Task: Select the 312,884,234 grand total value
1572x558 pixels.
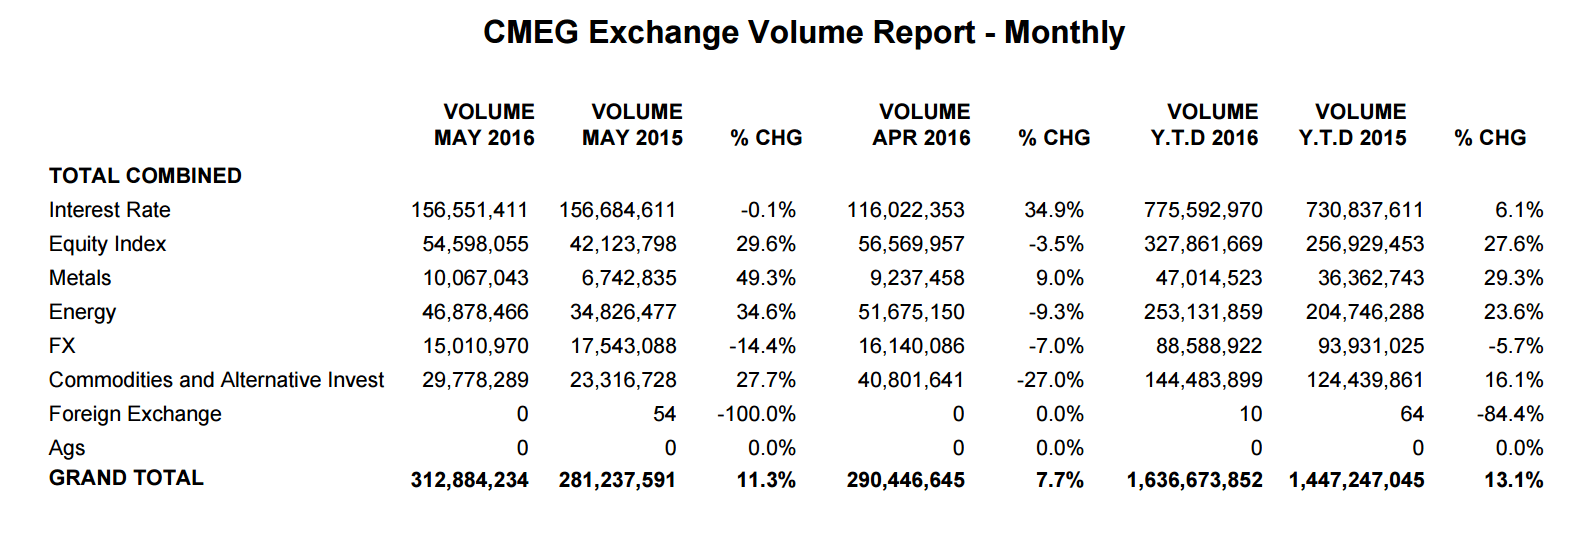Action: [469, 480]
